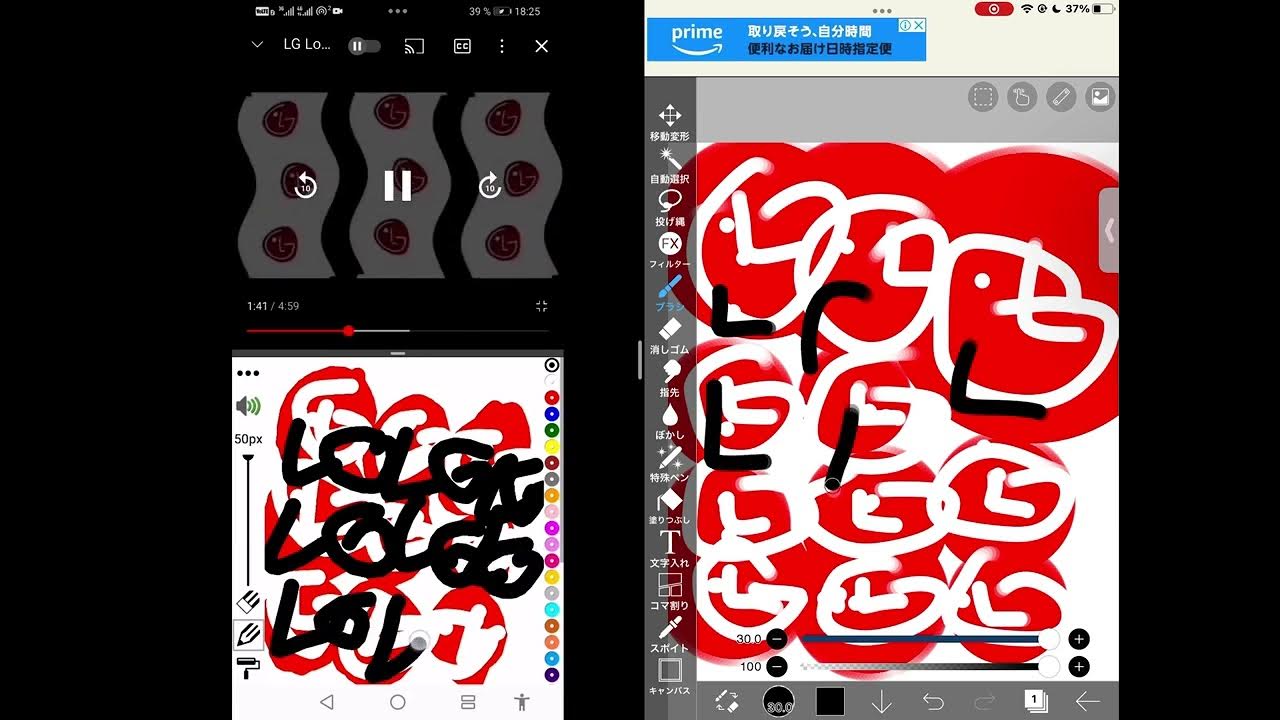
Task: Select the 投げ縄 lasso tool
Action: pos(669,208)
